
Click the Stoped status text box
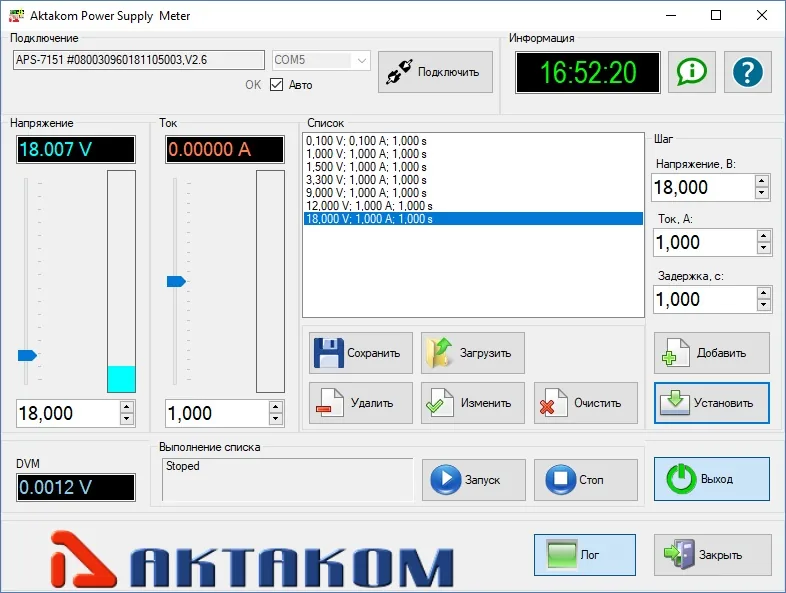click(x=287, y=479)
